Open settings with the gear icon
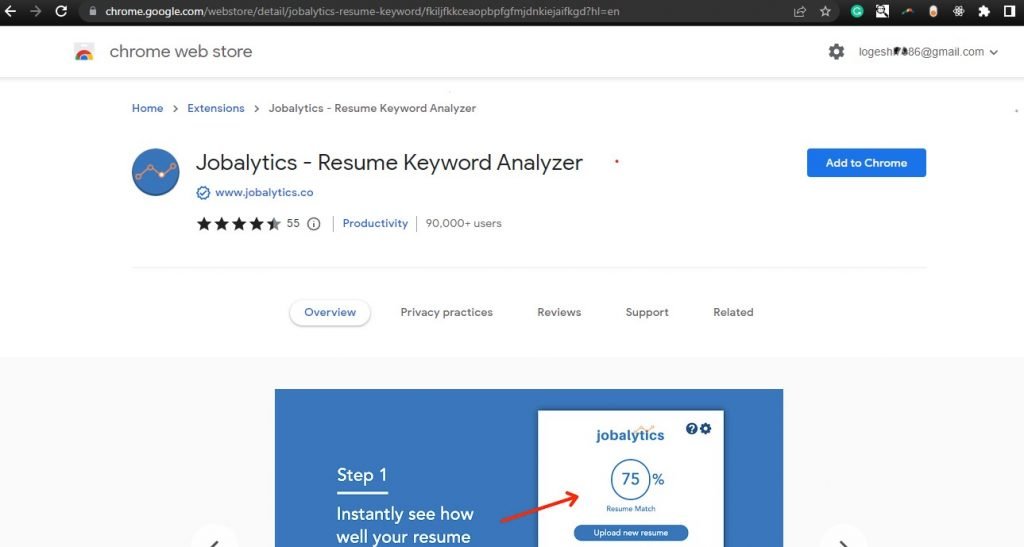1024x547 pixels. [x=837, y=52]
